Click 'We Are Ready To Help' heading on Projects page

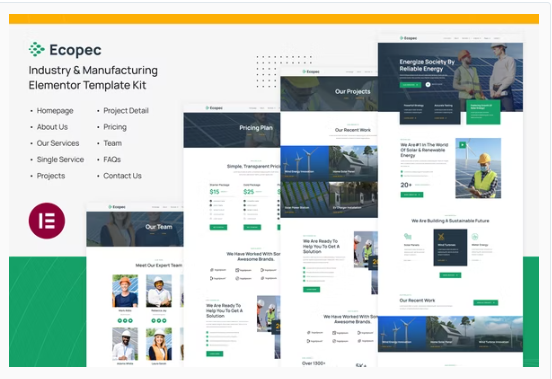321,246
